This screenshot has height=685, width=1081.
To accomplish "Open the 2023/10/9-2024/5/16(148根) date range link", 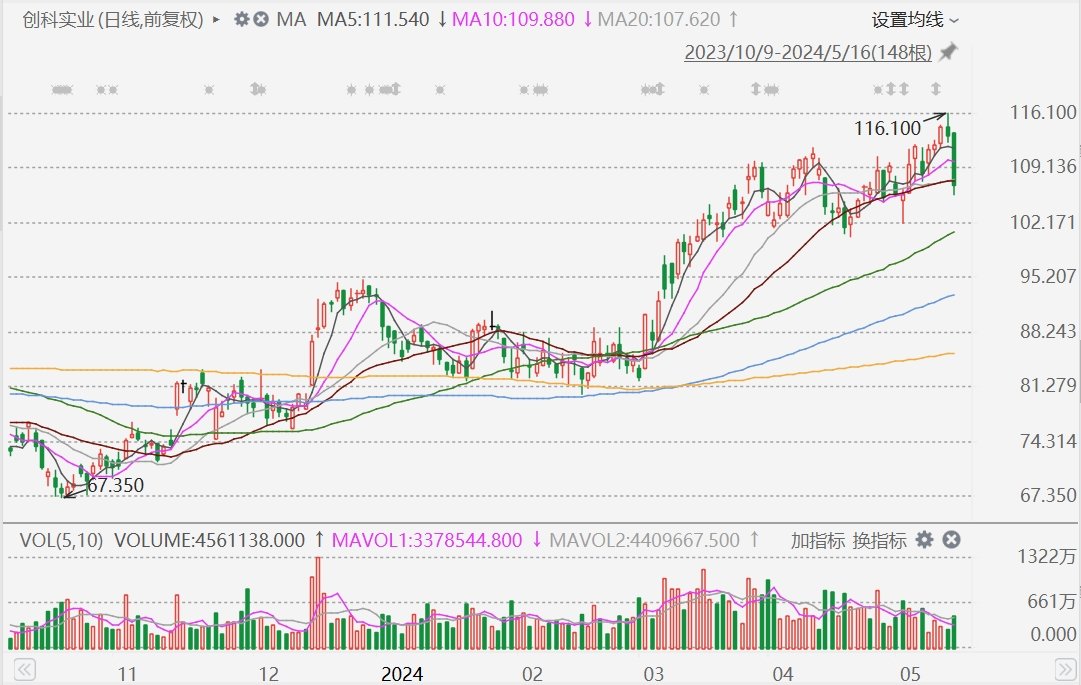I will click(x=808, y=52).
